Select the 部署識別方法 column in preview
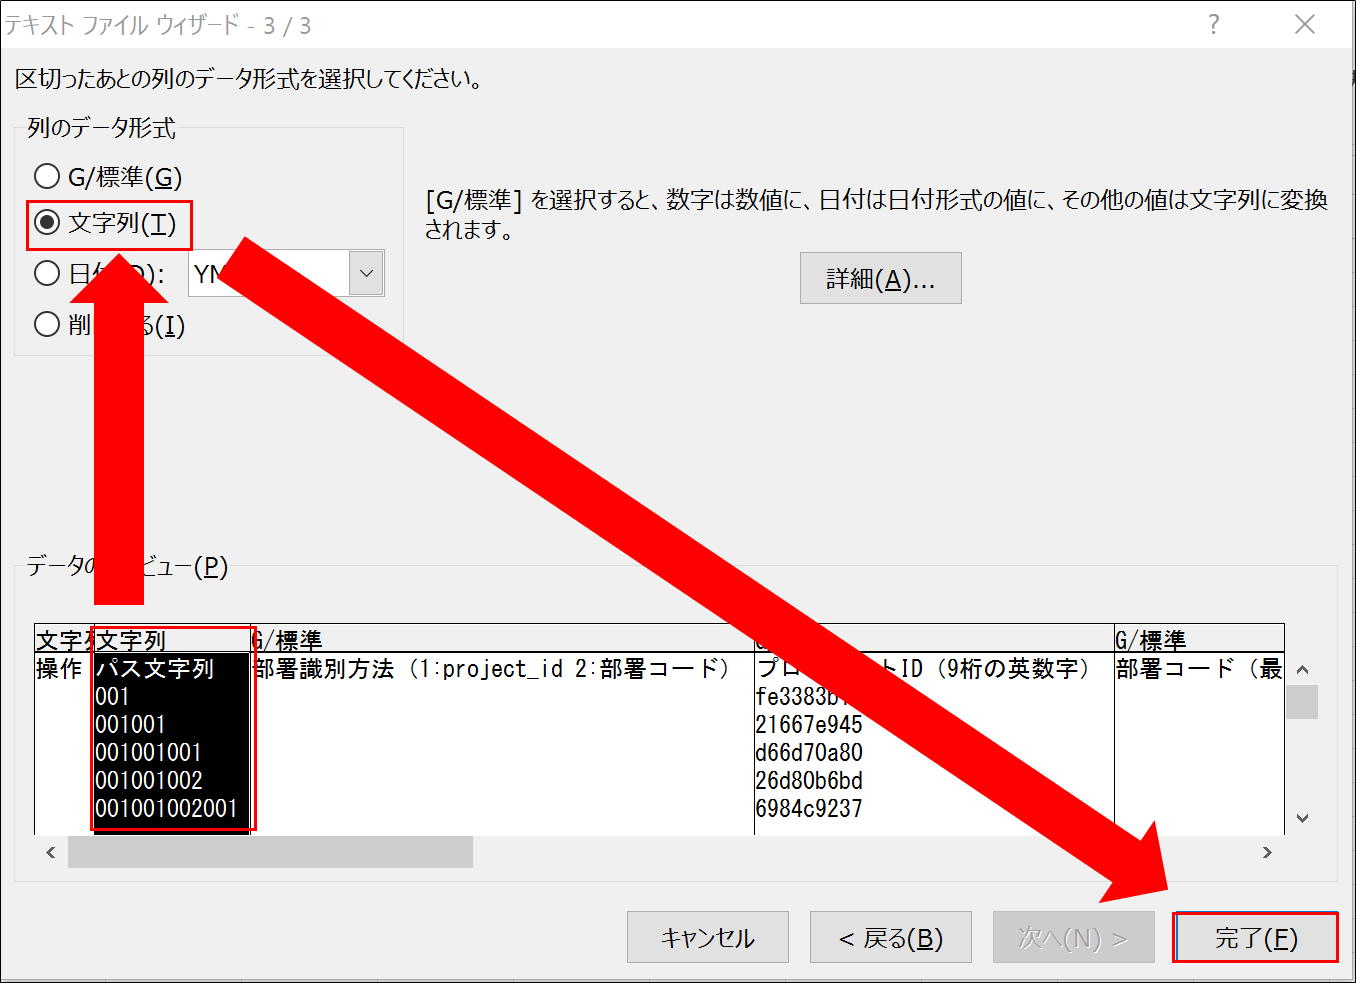This screenshot has width=1356, height=983. click(500, 740)
